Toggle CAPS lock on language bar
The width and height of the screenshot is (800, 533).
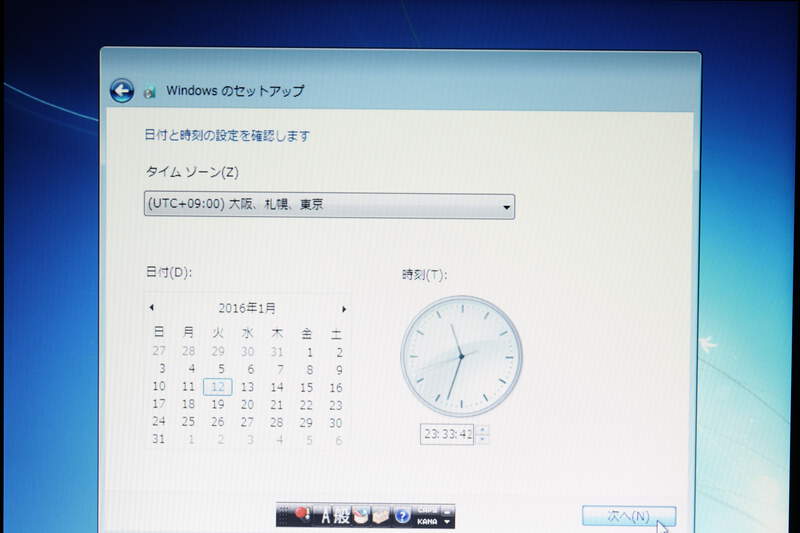(x=427, y=510)
